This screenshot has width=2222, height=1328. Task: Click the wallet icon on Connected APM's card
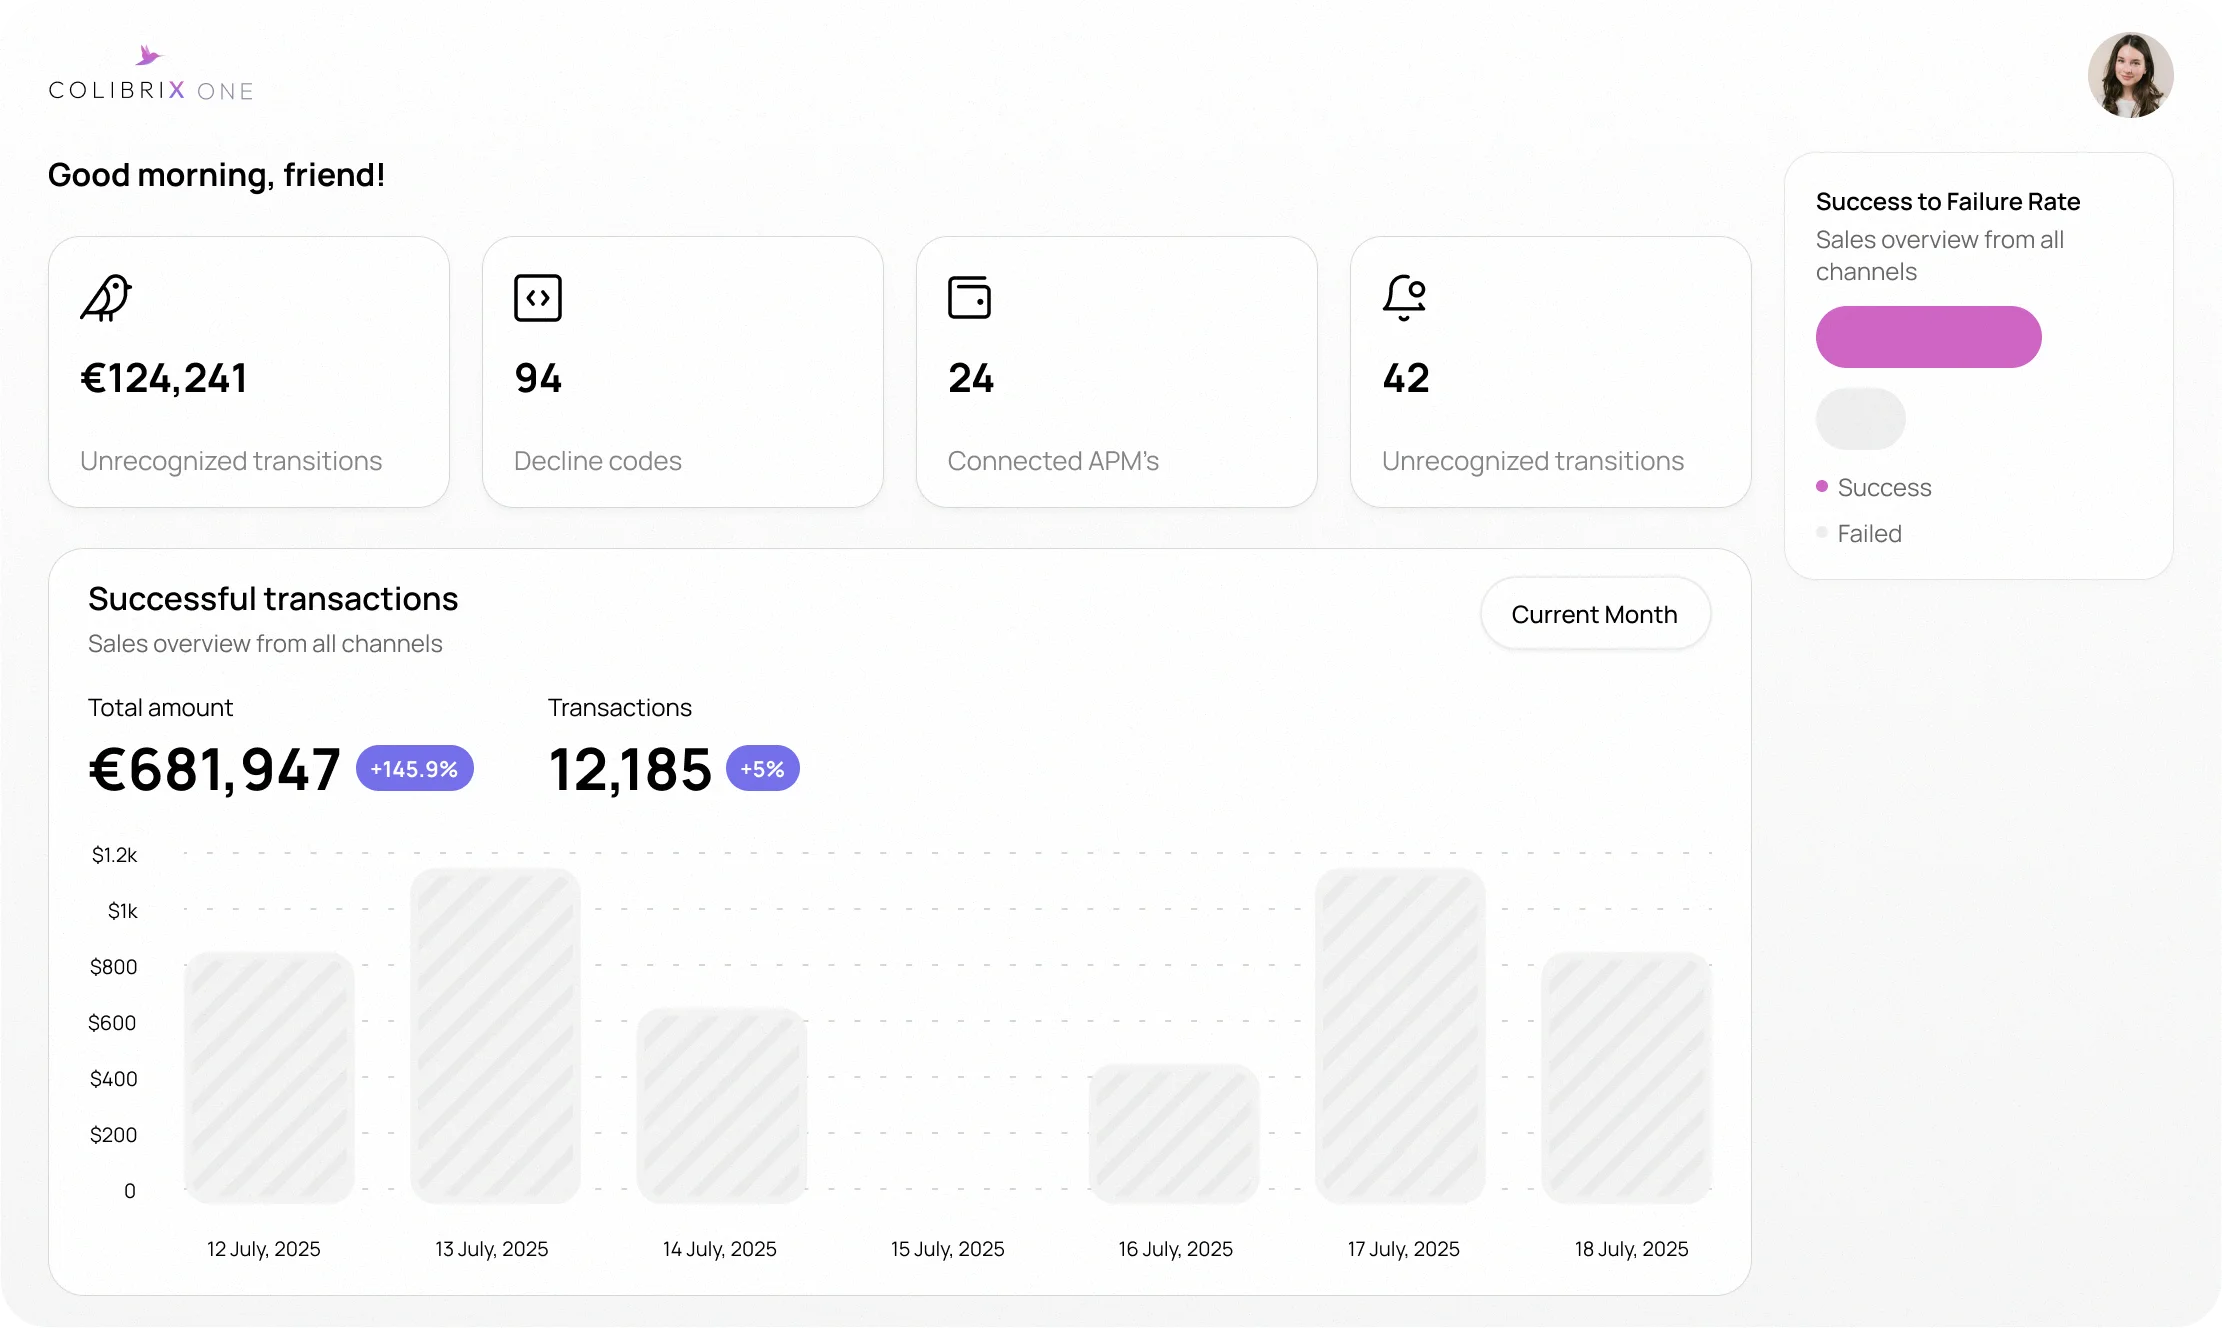(x=970, y=297)
